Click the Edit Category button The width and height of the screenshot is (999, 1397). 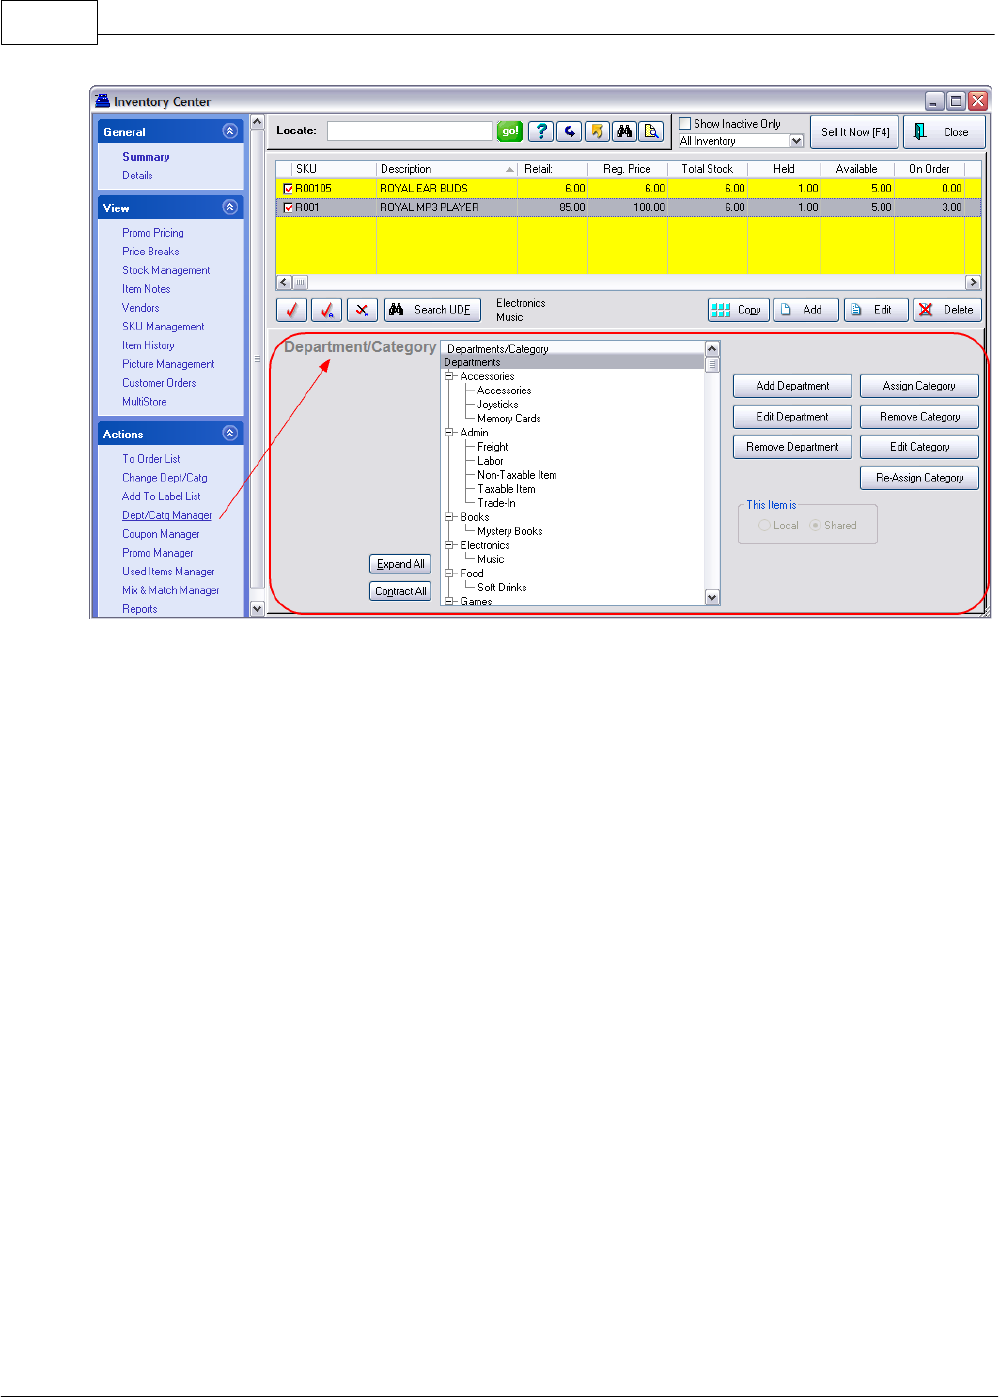pos(919,447)
